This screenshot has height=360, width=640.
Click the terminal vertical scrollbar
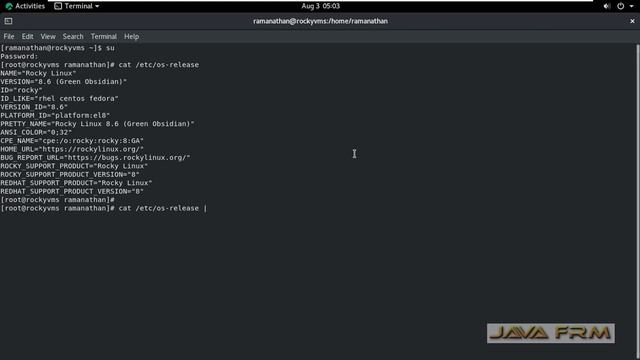(x=637, y=200)
